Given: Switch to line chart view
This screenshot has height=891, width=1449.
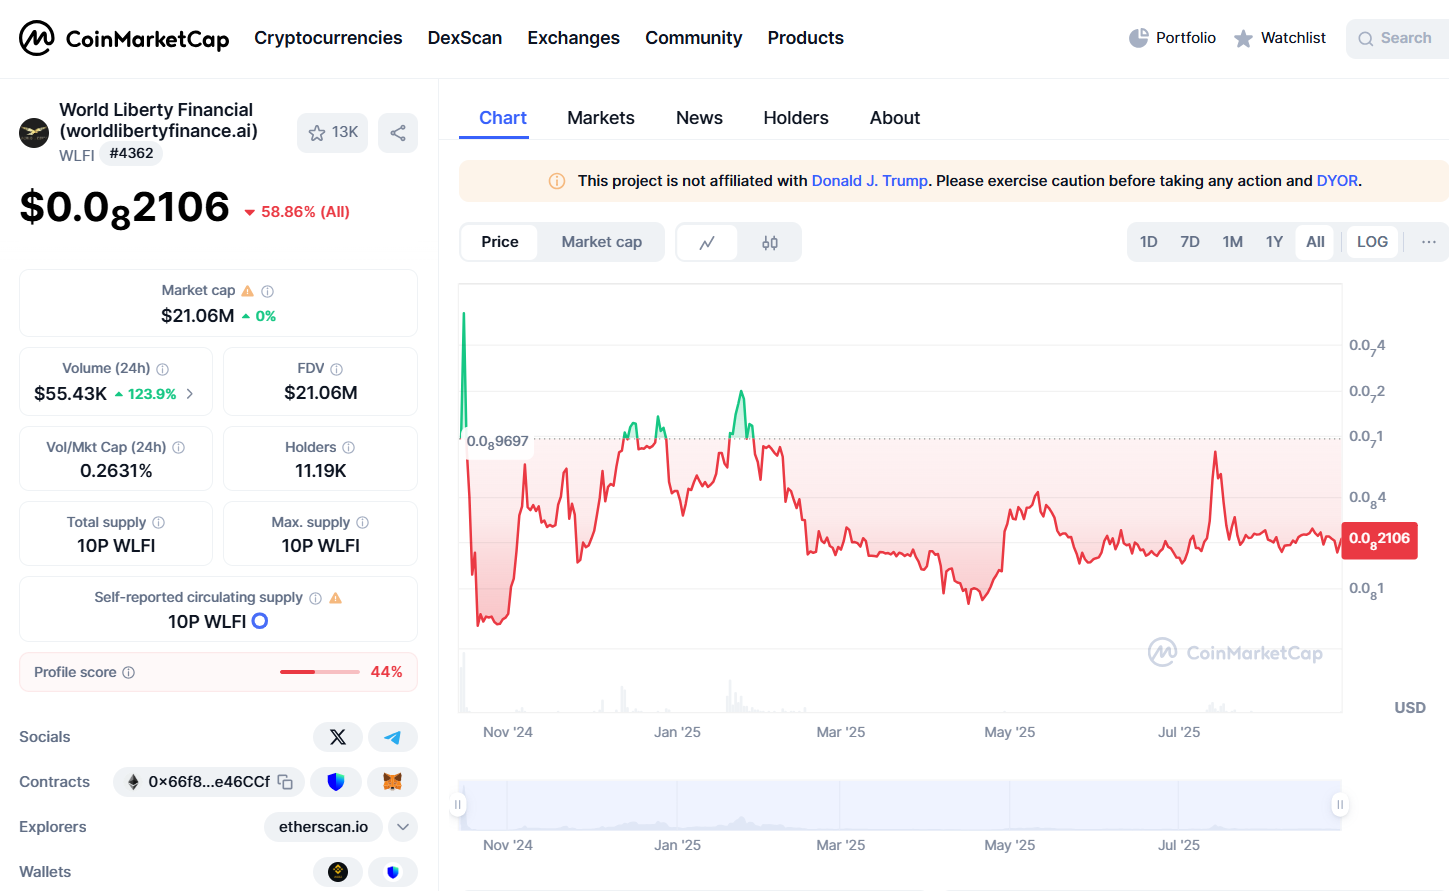Looking at the screenshot, I should pyautogui.click(x=707, y=242).
